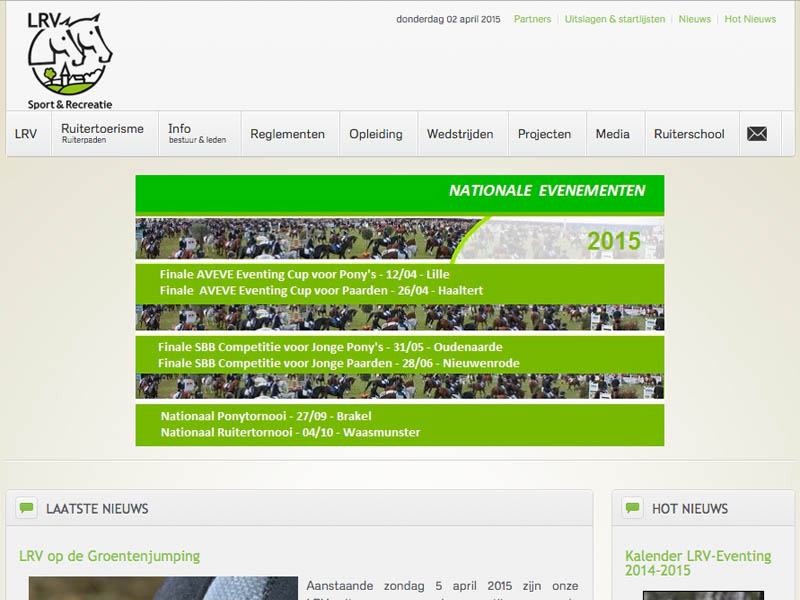Select the Finale AVEVE Eventing Cup Pony's line
The height and width of the screenshot is (600, 800).
click(x=305, y=274)
